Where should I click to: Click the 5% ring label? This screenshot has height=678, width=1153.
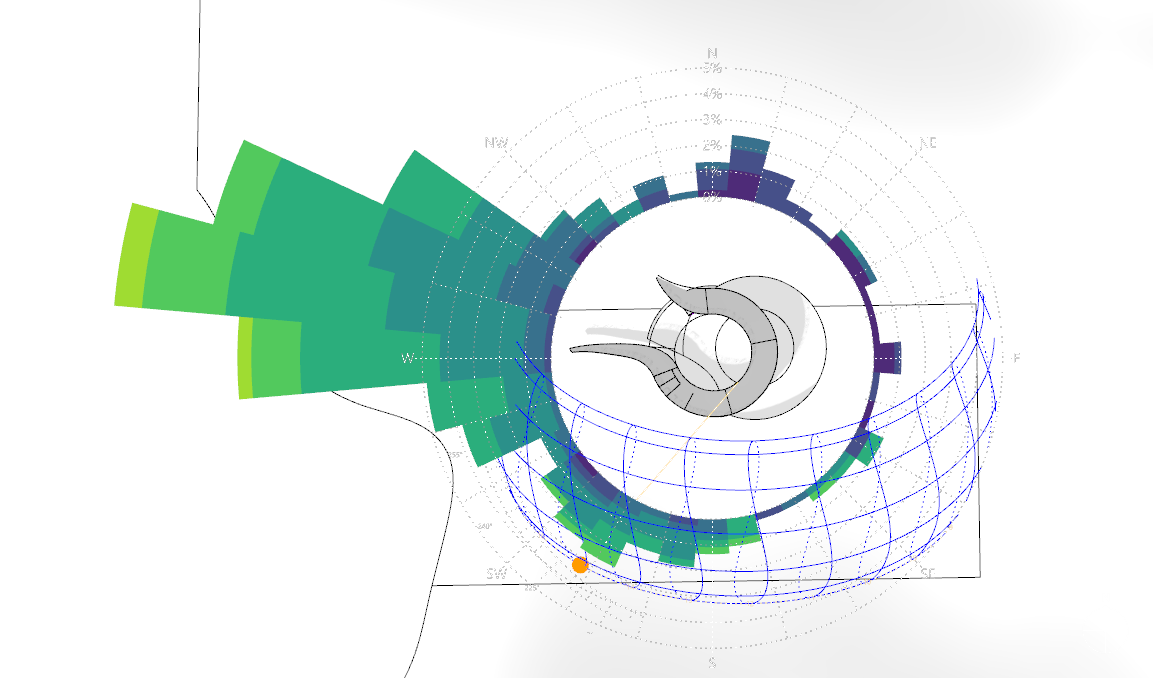(x=712, y=68)
